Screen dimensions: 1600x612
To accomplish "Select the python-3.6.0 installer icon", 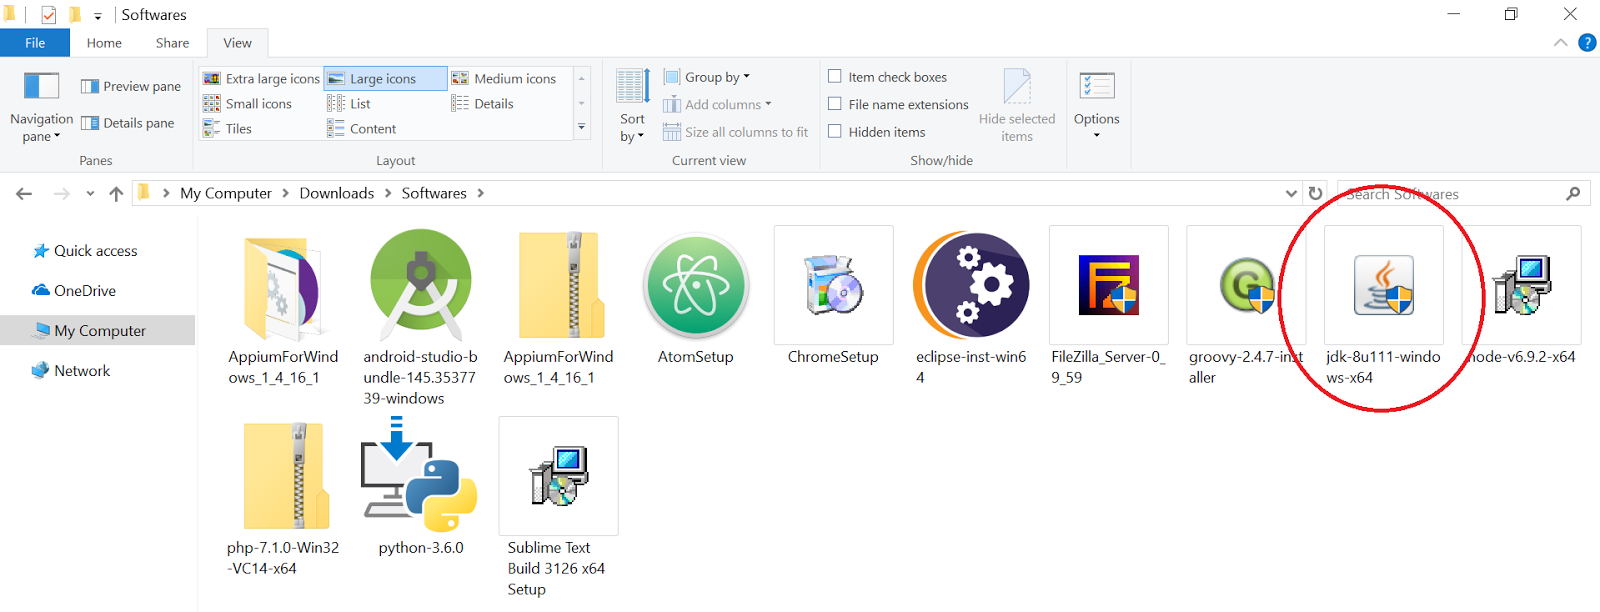I will (x=419, y=476).
